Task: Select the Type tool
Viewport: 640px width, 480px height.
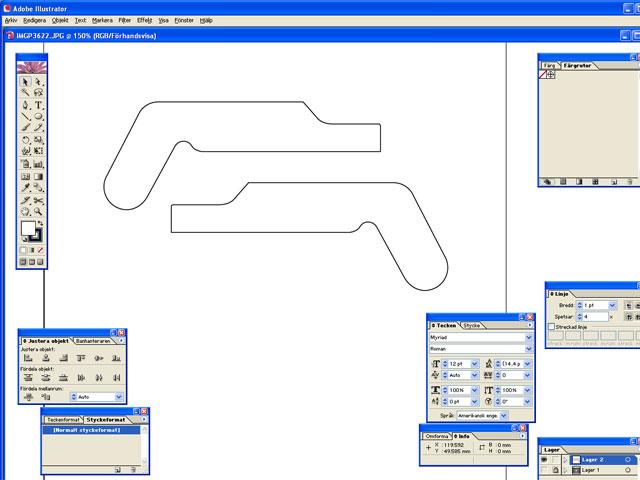Action: pyautogui.click(x=38, y=105)
